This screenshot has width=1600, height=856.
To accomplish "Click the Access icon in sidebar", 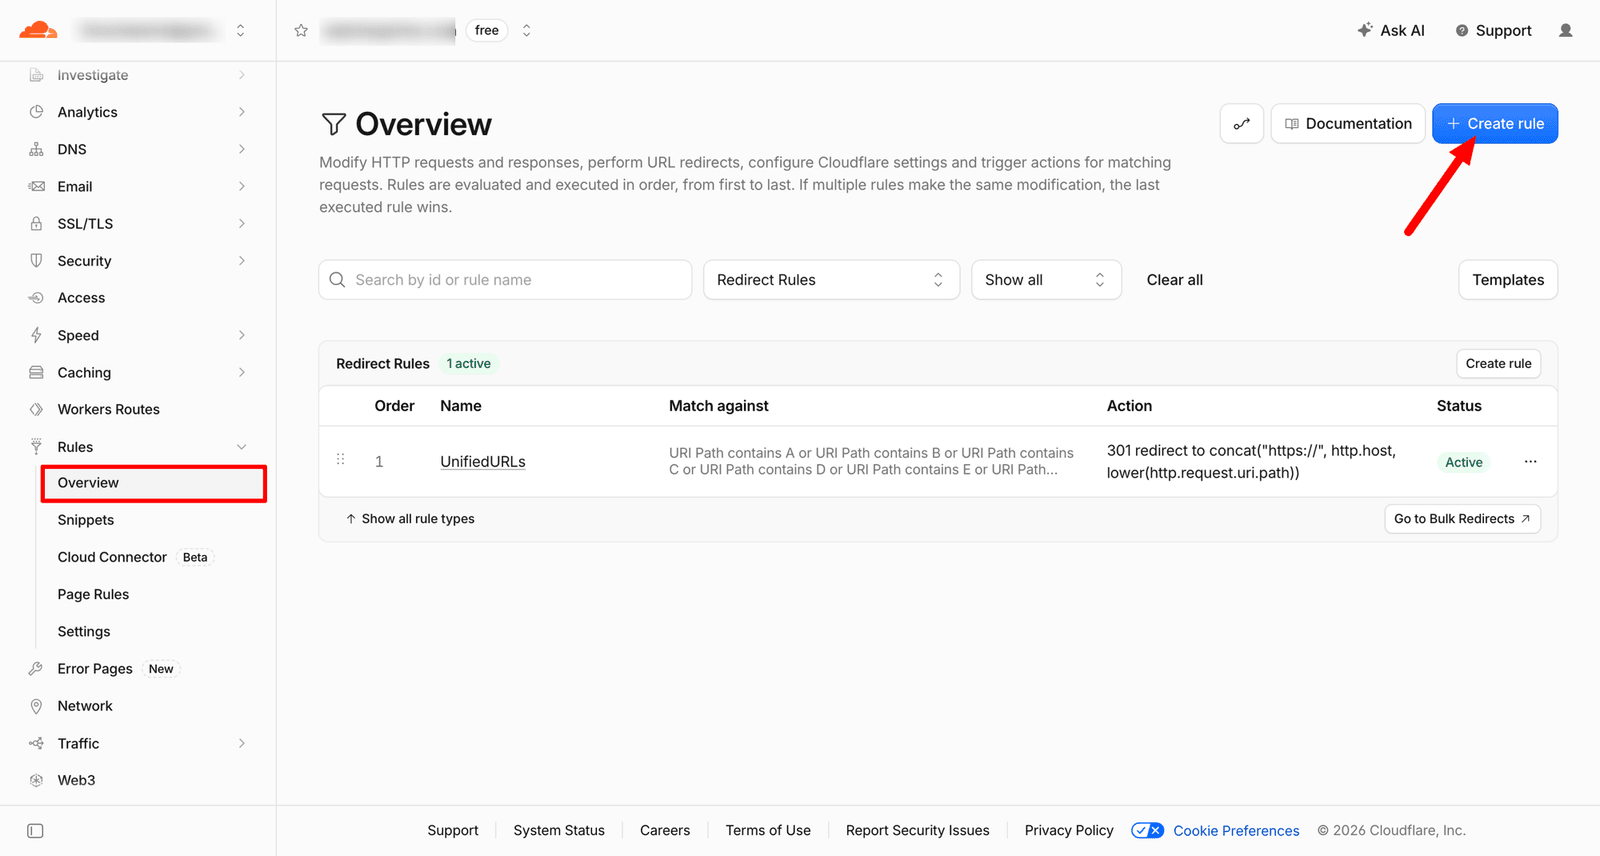I will coord(36,298).
